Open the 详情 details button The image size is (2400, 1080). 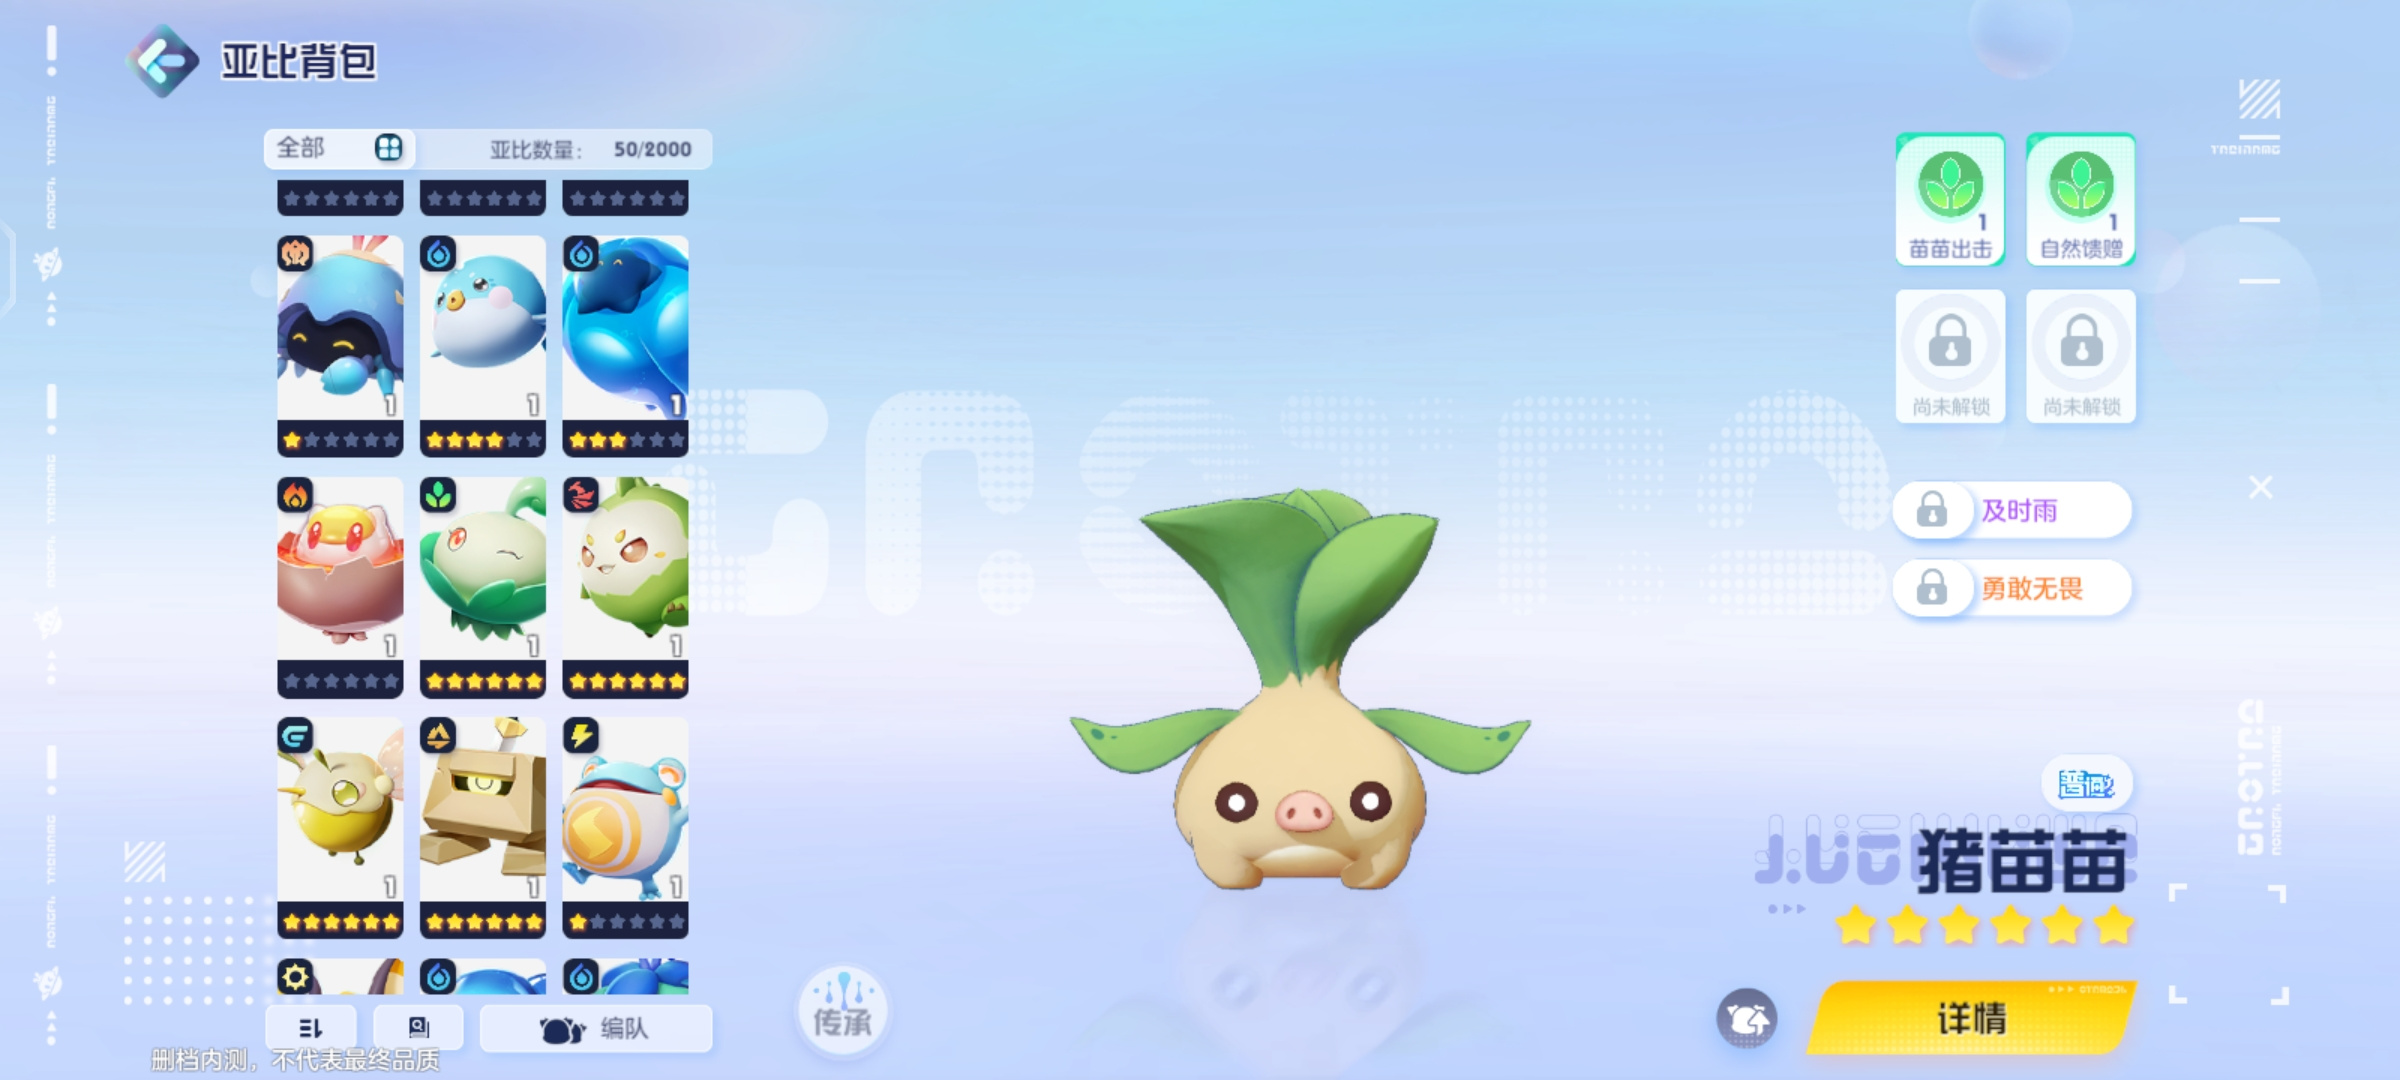click(1971, 1018)
